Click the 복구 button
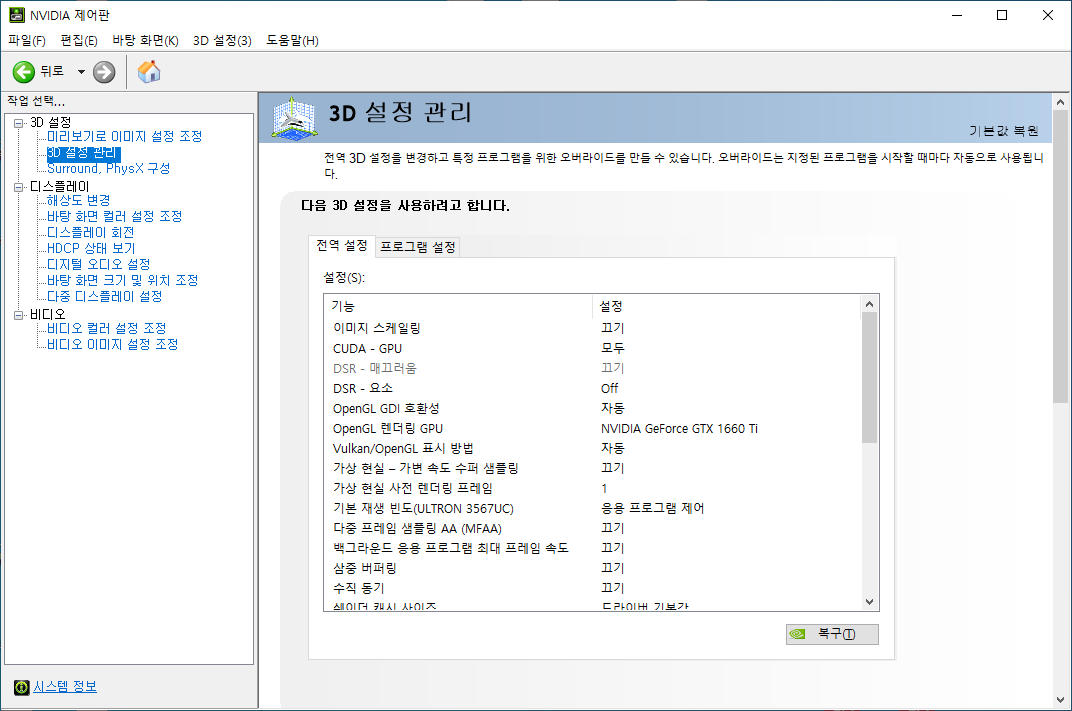 coord(832,634)
